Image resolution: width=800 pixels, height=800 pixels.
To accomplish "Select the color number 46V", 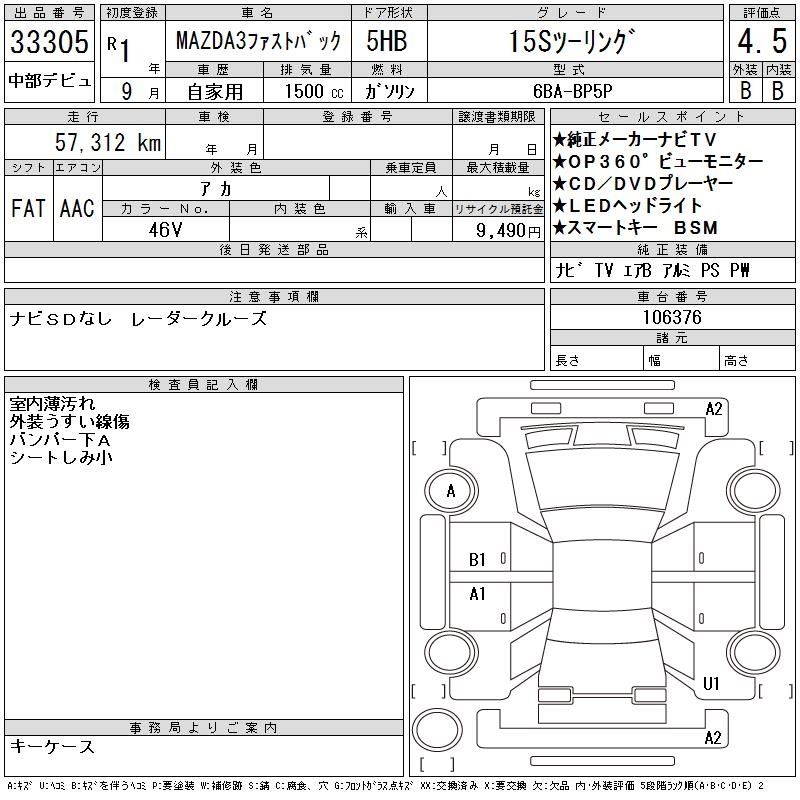I will [165, 230].
